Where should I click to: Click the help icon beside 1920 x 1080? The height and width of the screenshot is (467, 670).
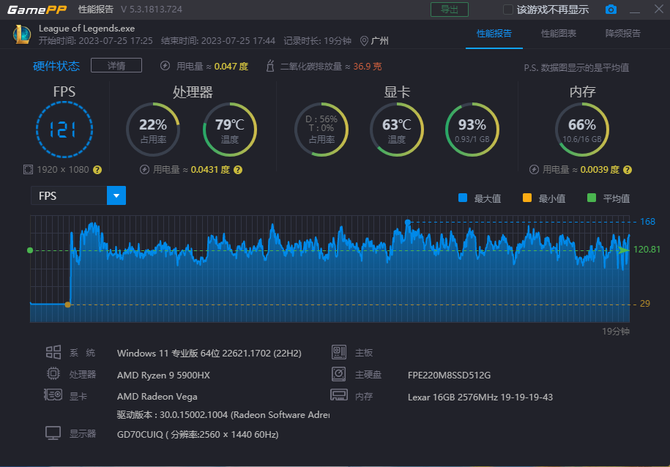pyautogui.click(x=97, y=170)
